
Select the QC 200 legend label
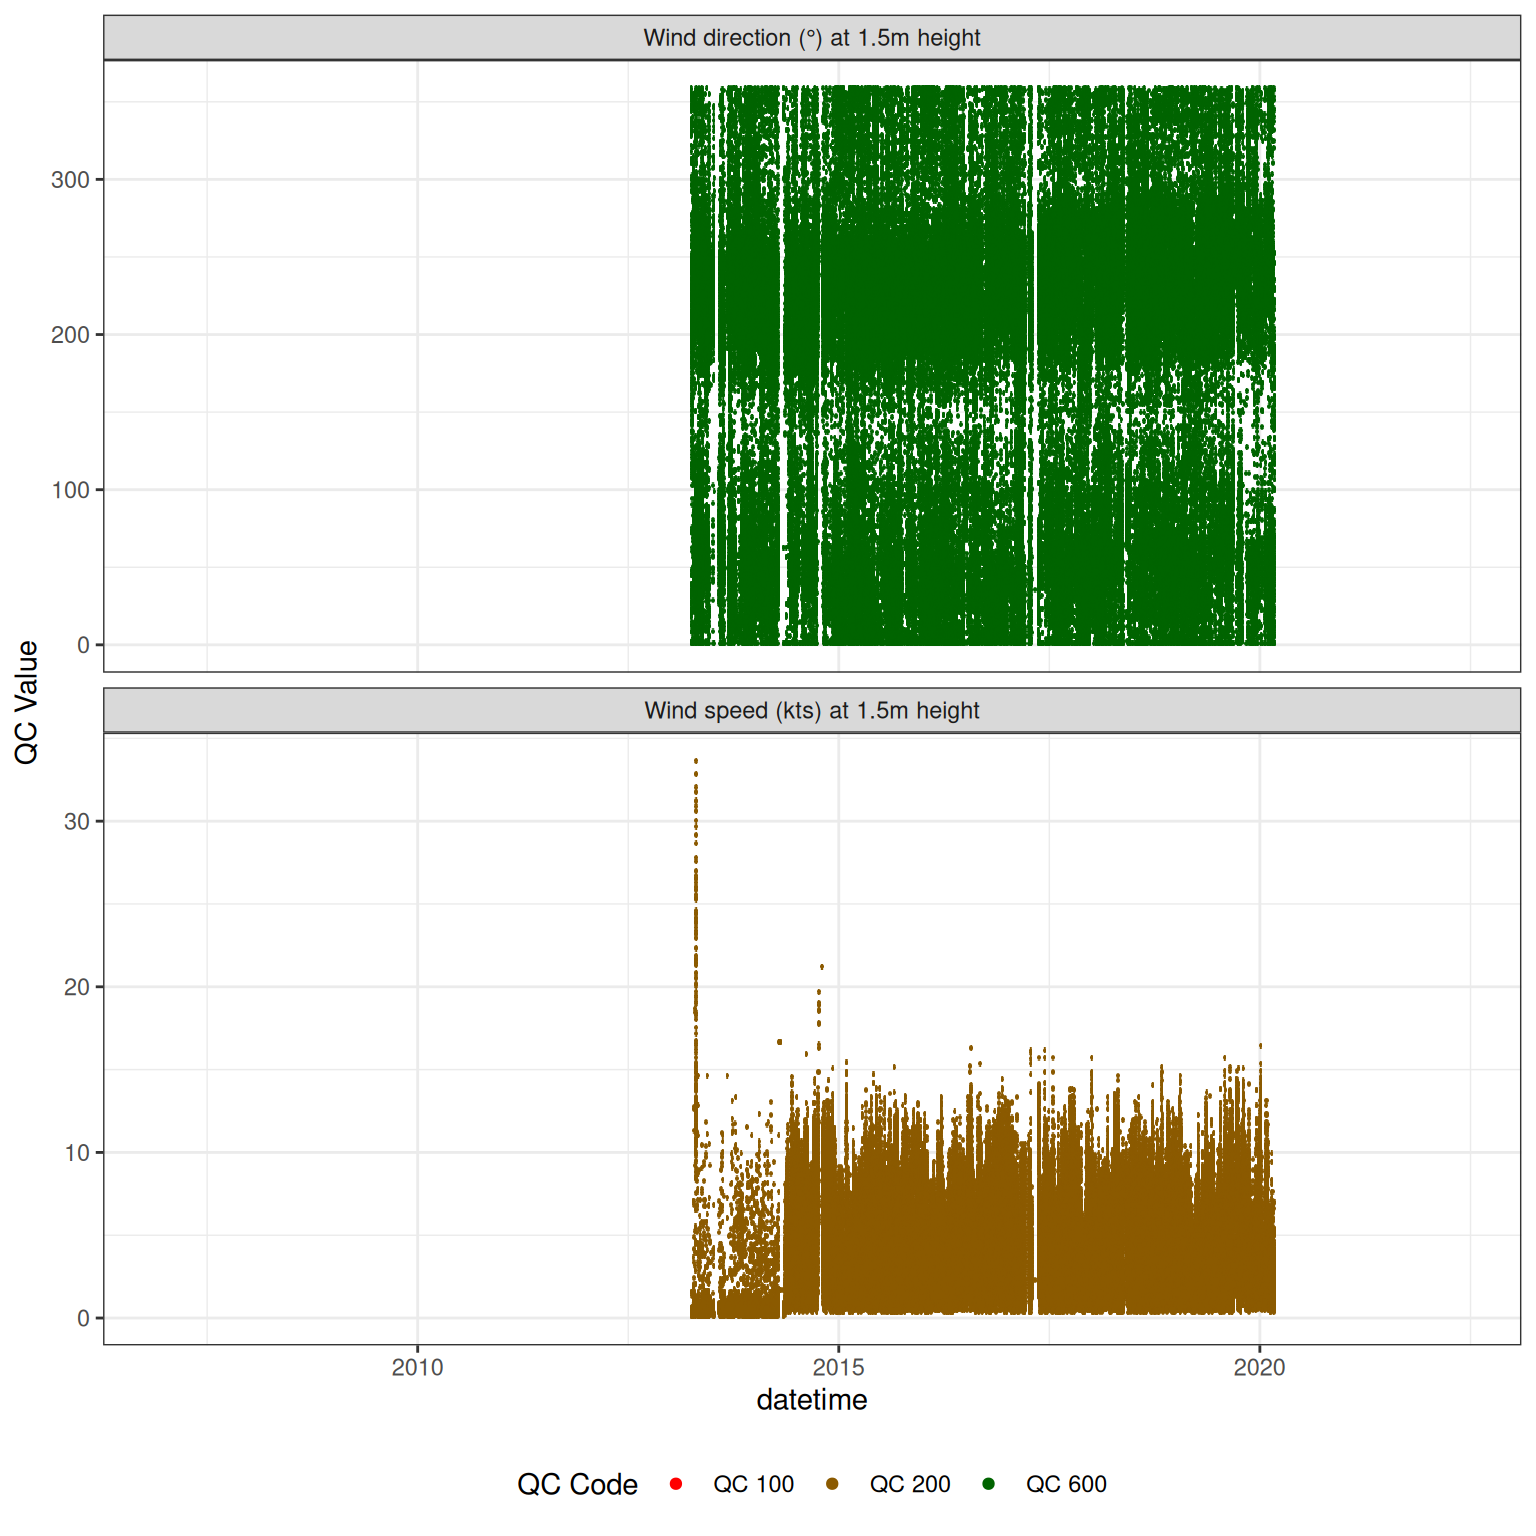click(x=909, y=1484)
